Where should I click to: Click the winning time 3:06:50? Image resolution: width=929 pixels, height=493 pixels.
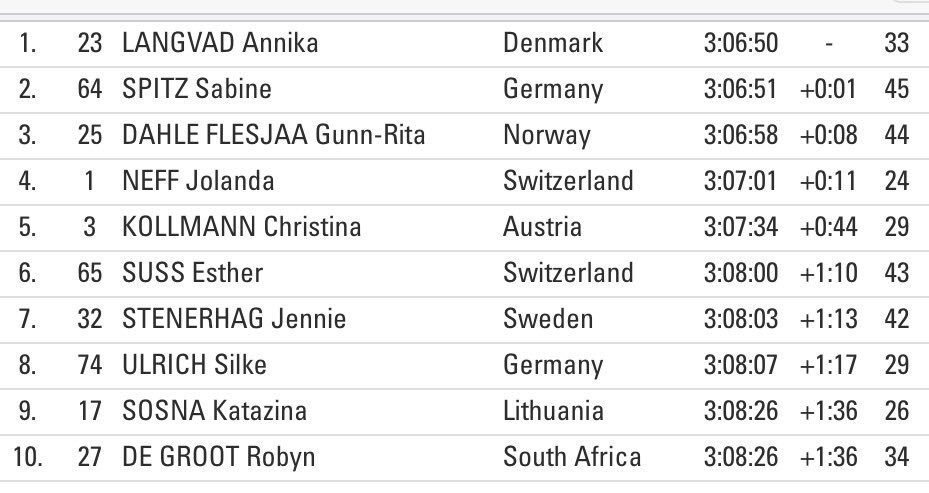click(x=740, y=43)
